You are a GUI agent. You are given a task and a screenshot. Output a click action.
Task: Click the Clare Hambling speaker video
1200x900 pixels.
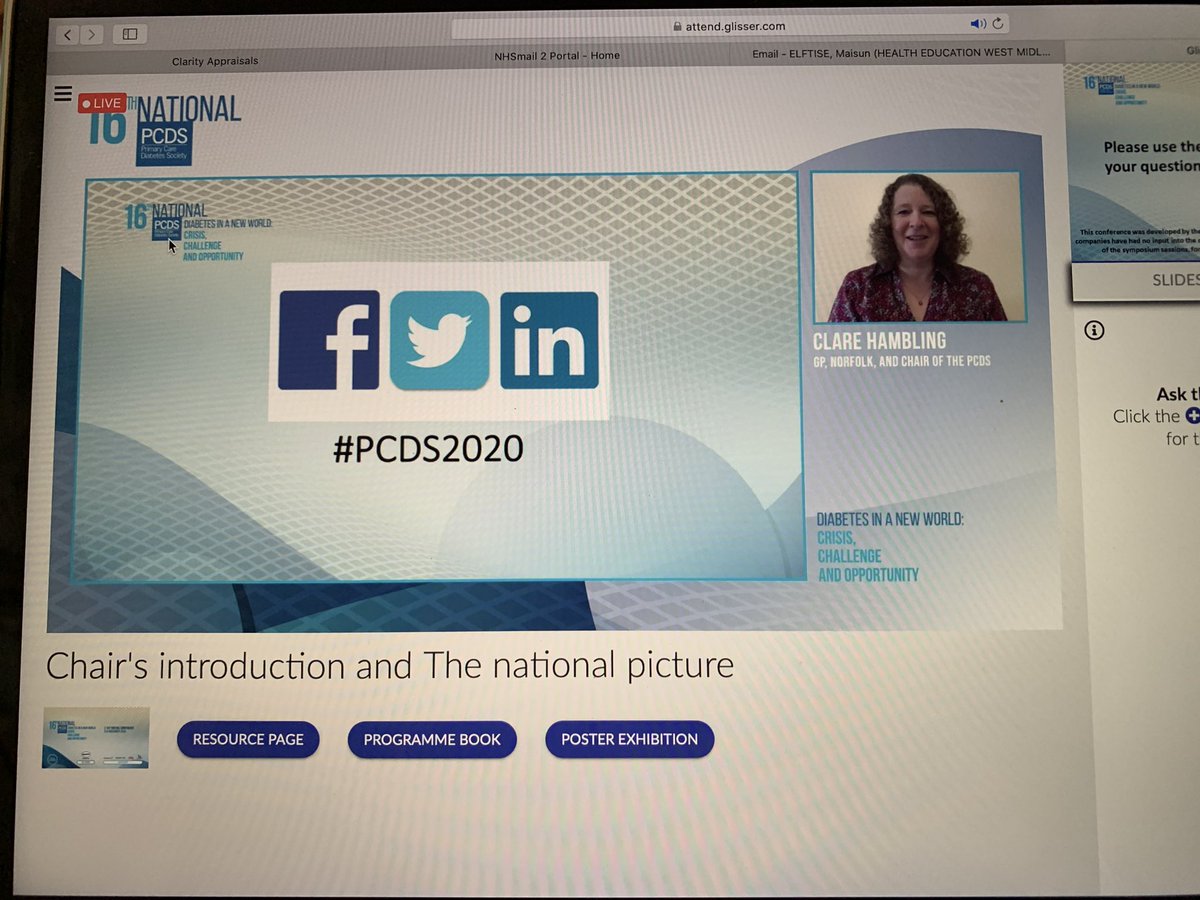coord(918,246)
